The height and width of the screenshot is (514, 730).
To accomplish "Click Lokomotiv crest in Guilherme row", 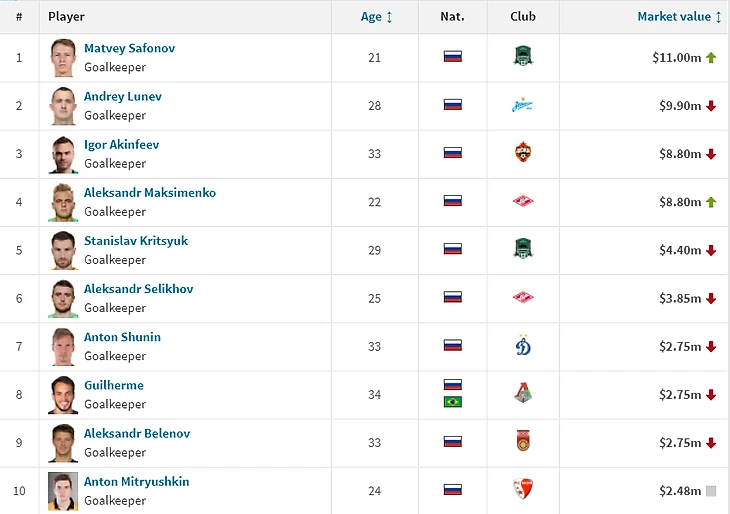I will pos(523,394).
